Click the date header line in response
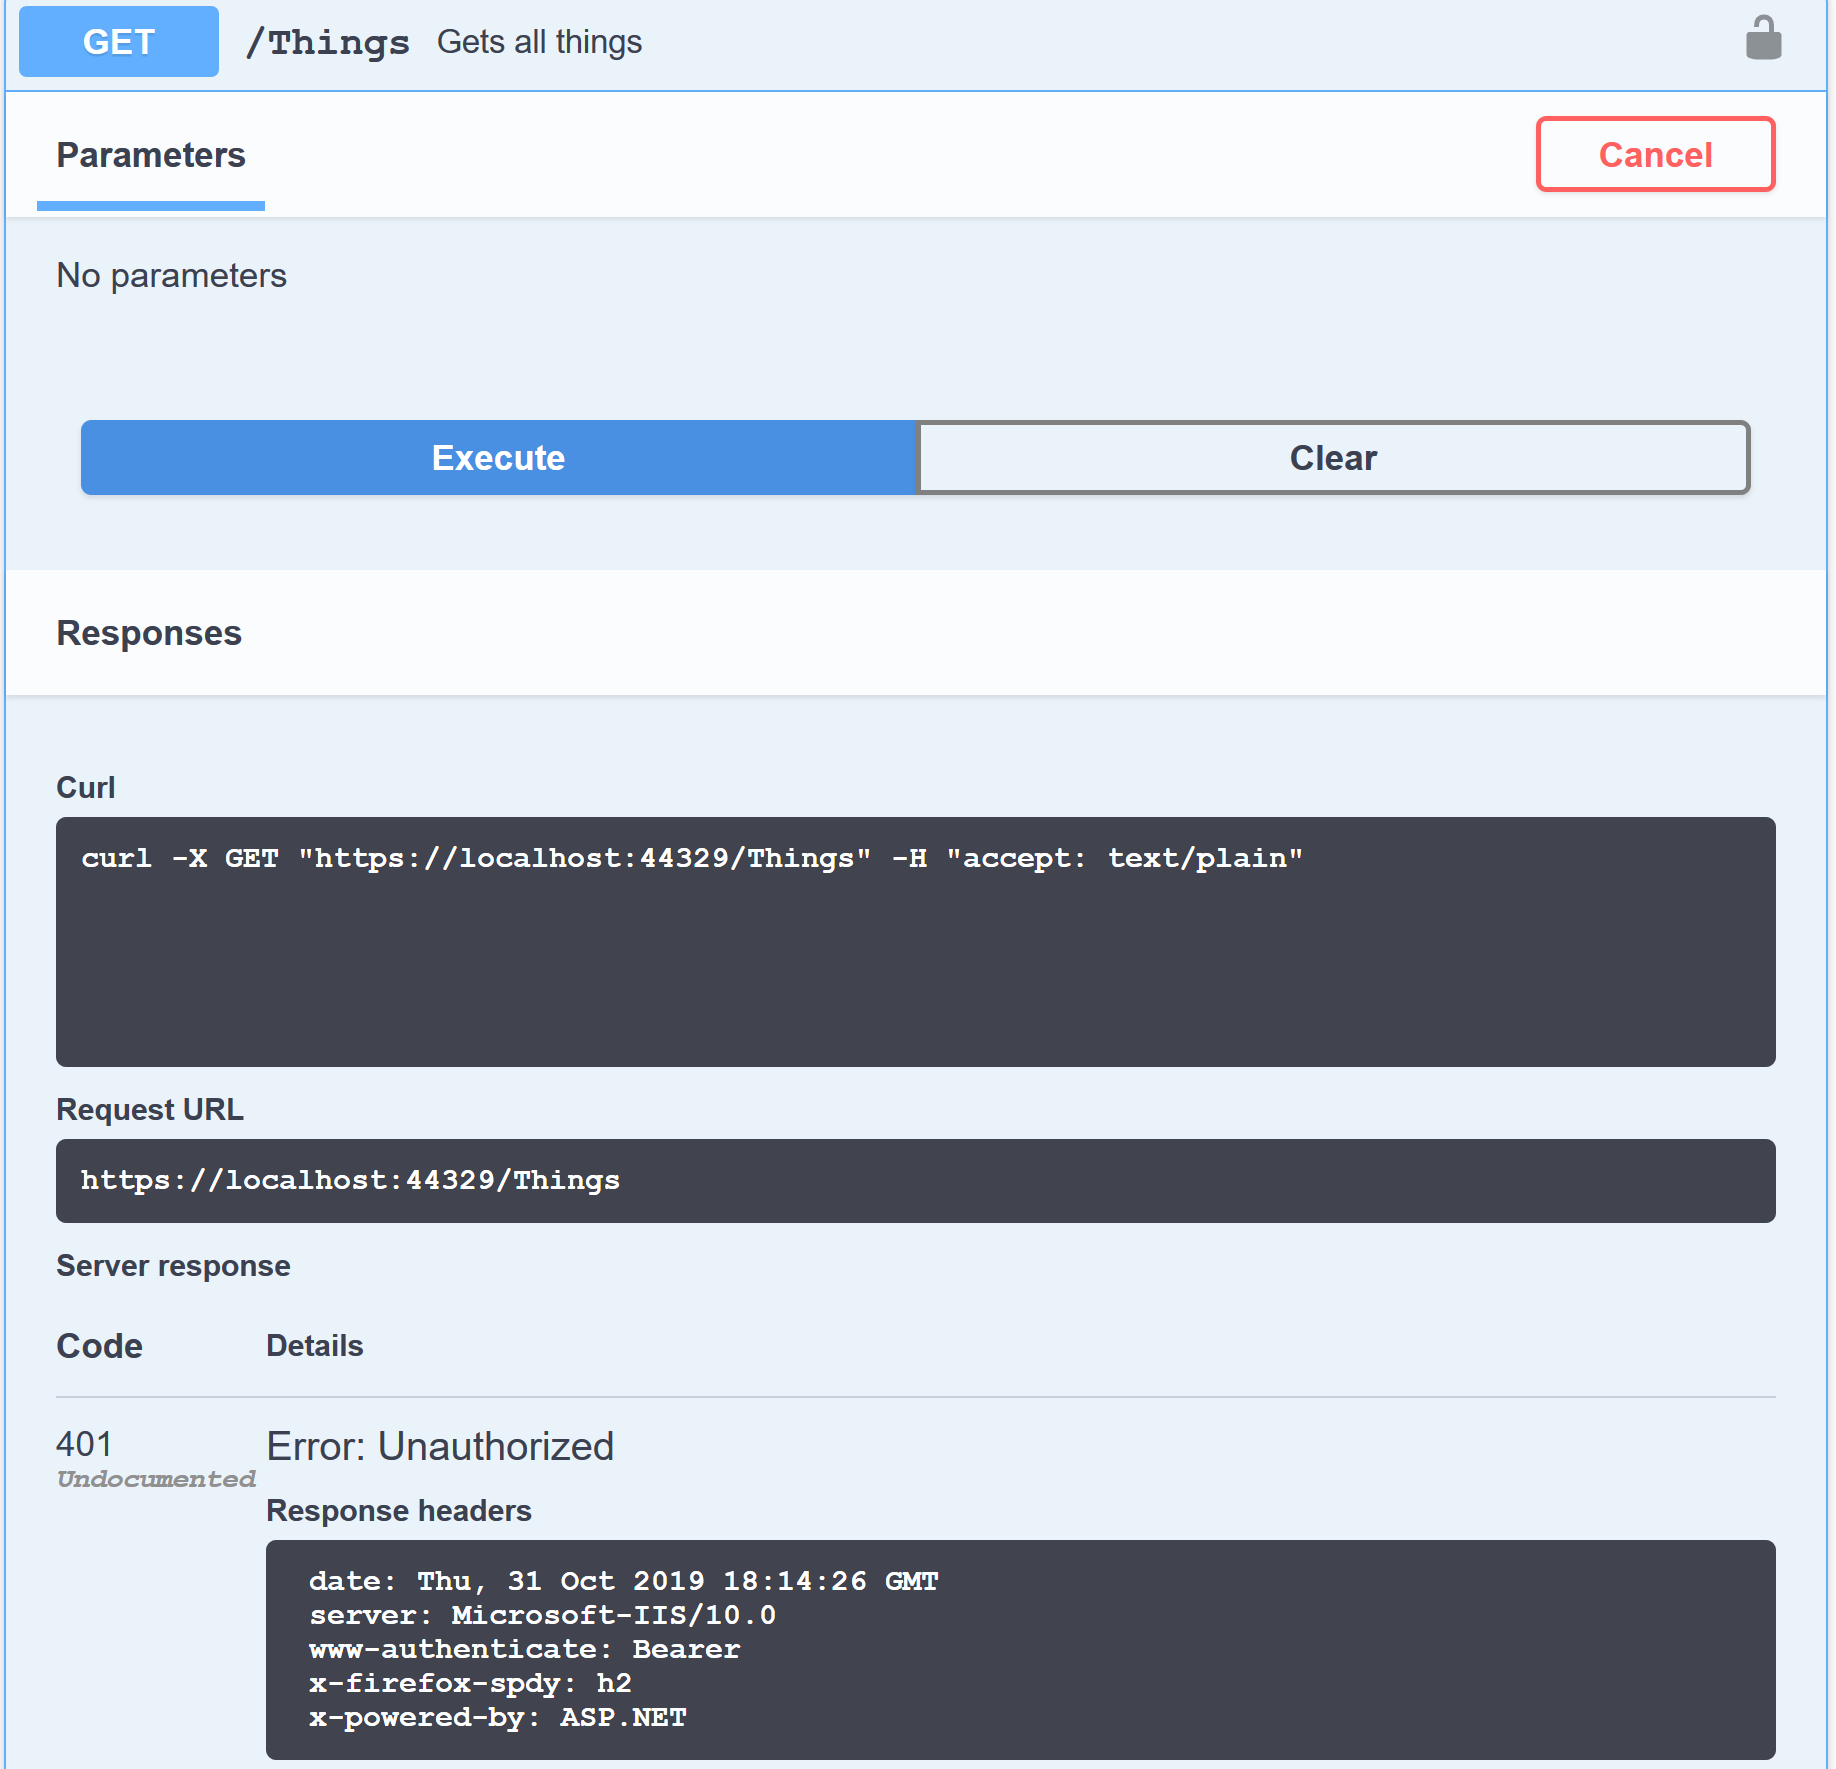 coord(623,1581)
